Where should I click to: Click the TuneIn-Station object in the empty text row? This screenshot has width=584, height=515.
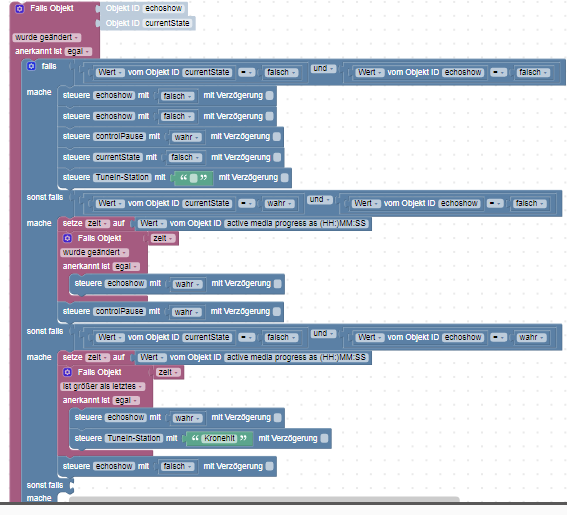coord(122,177)
